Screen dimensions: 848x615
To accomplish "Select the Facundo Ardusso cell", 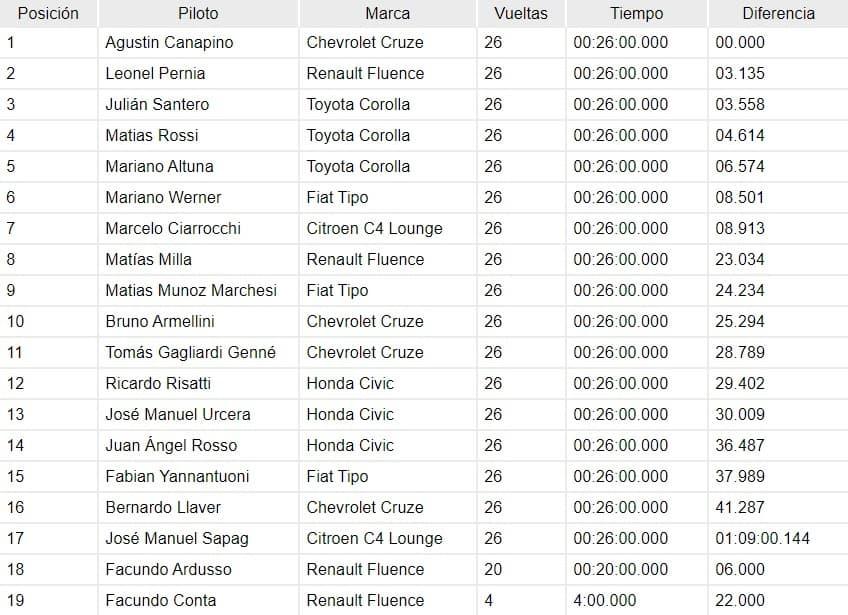I will point(168,569).
